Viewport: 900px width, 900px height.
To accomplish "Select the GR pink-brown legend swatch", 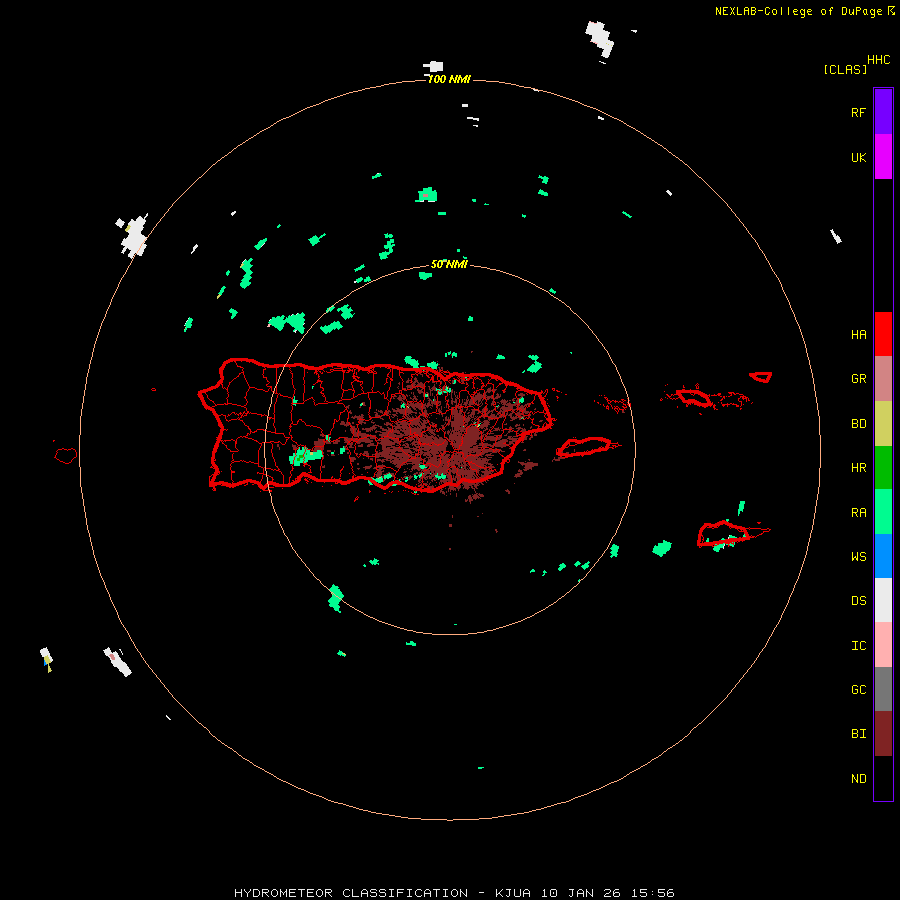I will (x=883, y=379).
